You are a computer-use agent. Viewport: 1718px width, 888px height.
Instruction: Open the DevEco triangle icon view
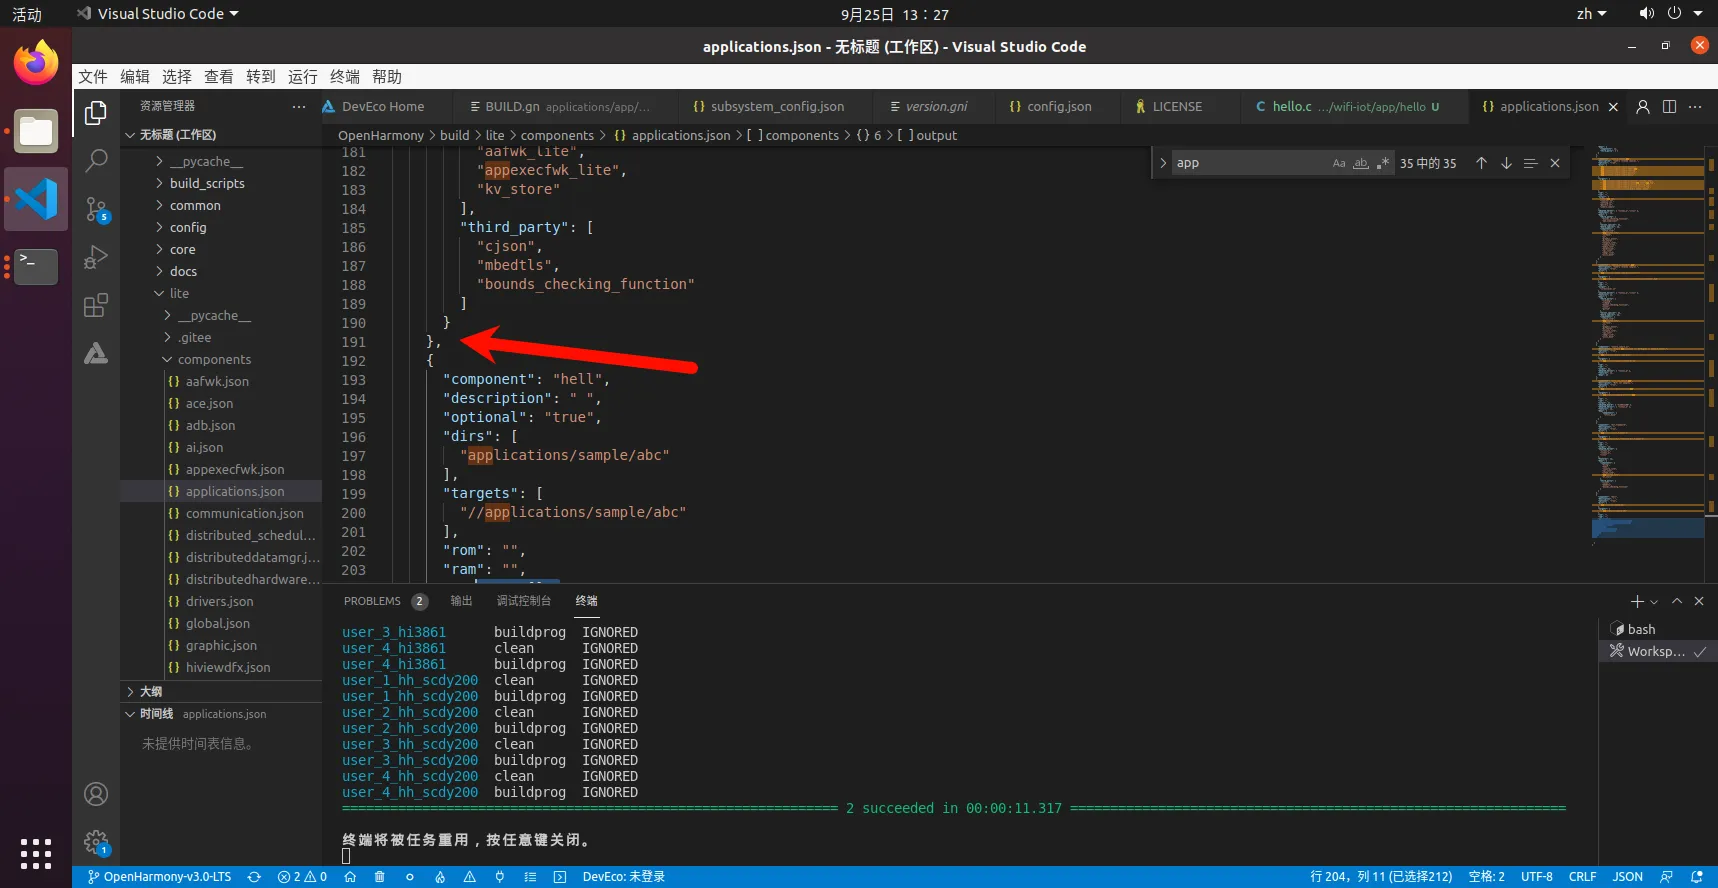point(96,353)
